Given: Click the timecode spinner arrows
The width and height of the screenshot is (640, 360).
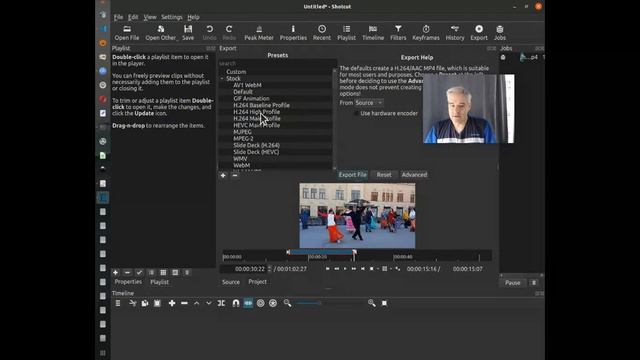Looking at the screenshot, I should [269, 269].
